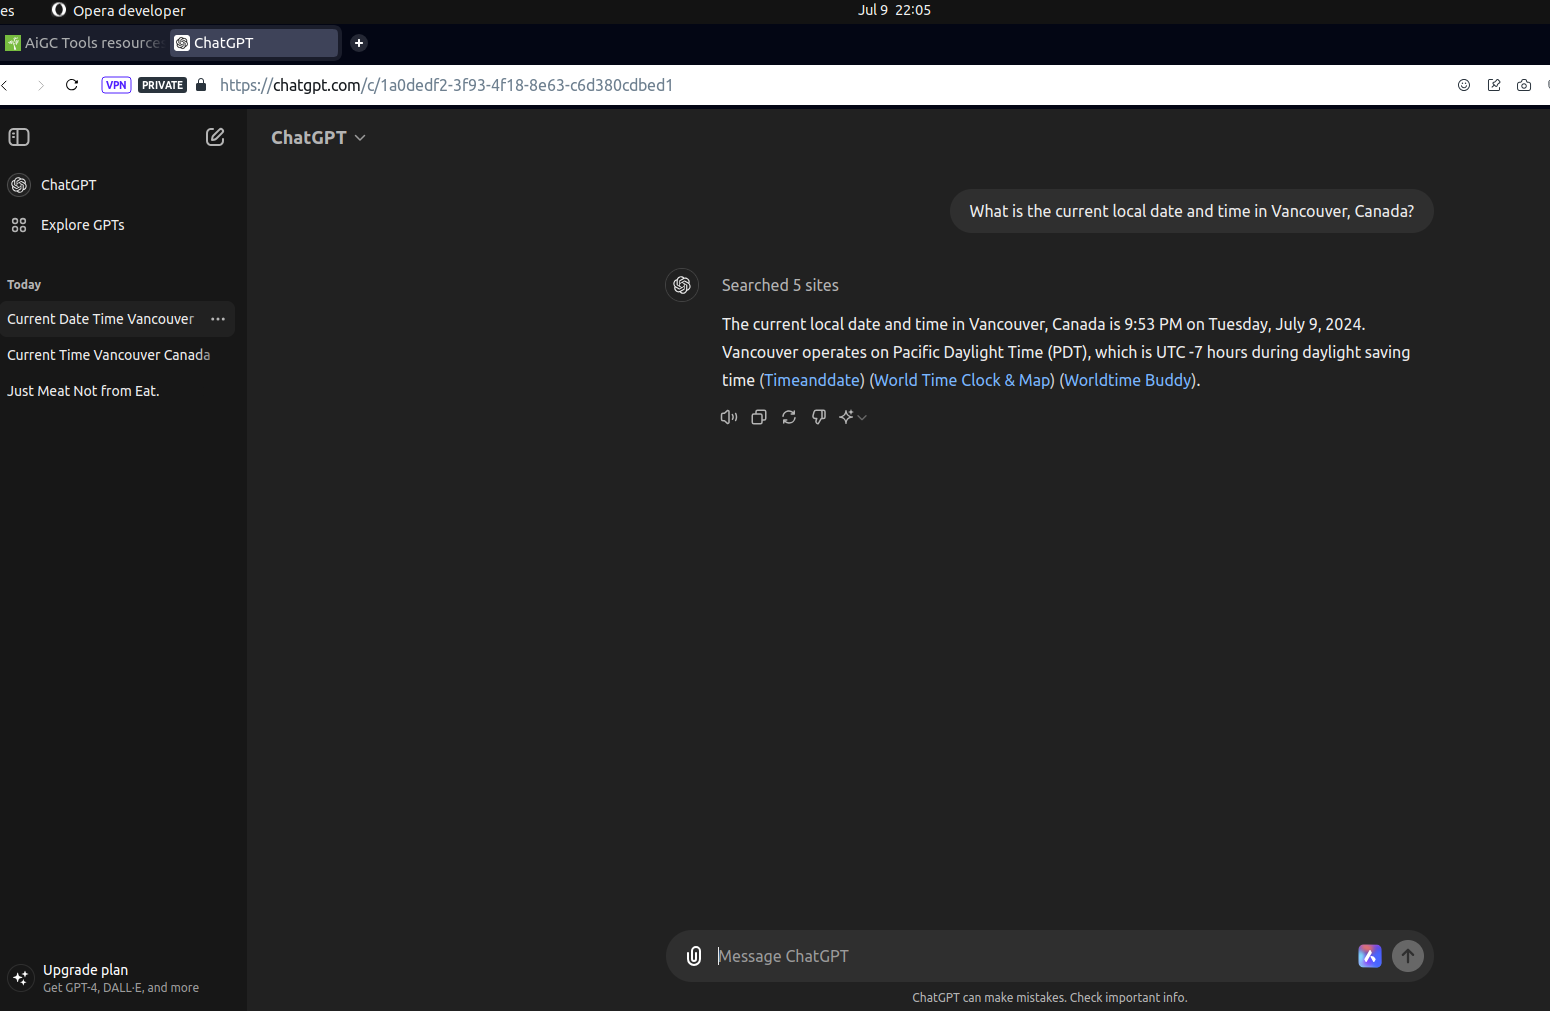The image size is (1550, 1011).
Task: Open the Timeanddate source link
Action: click(x=812, y=380)
